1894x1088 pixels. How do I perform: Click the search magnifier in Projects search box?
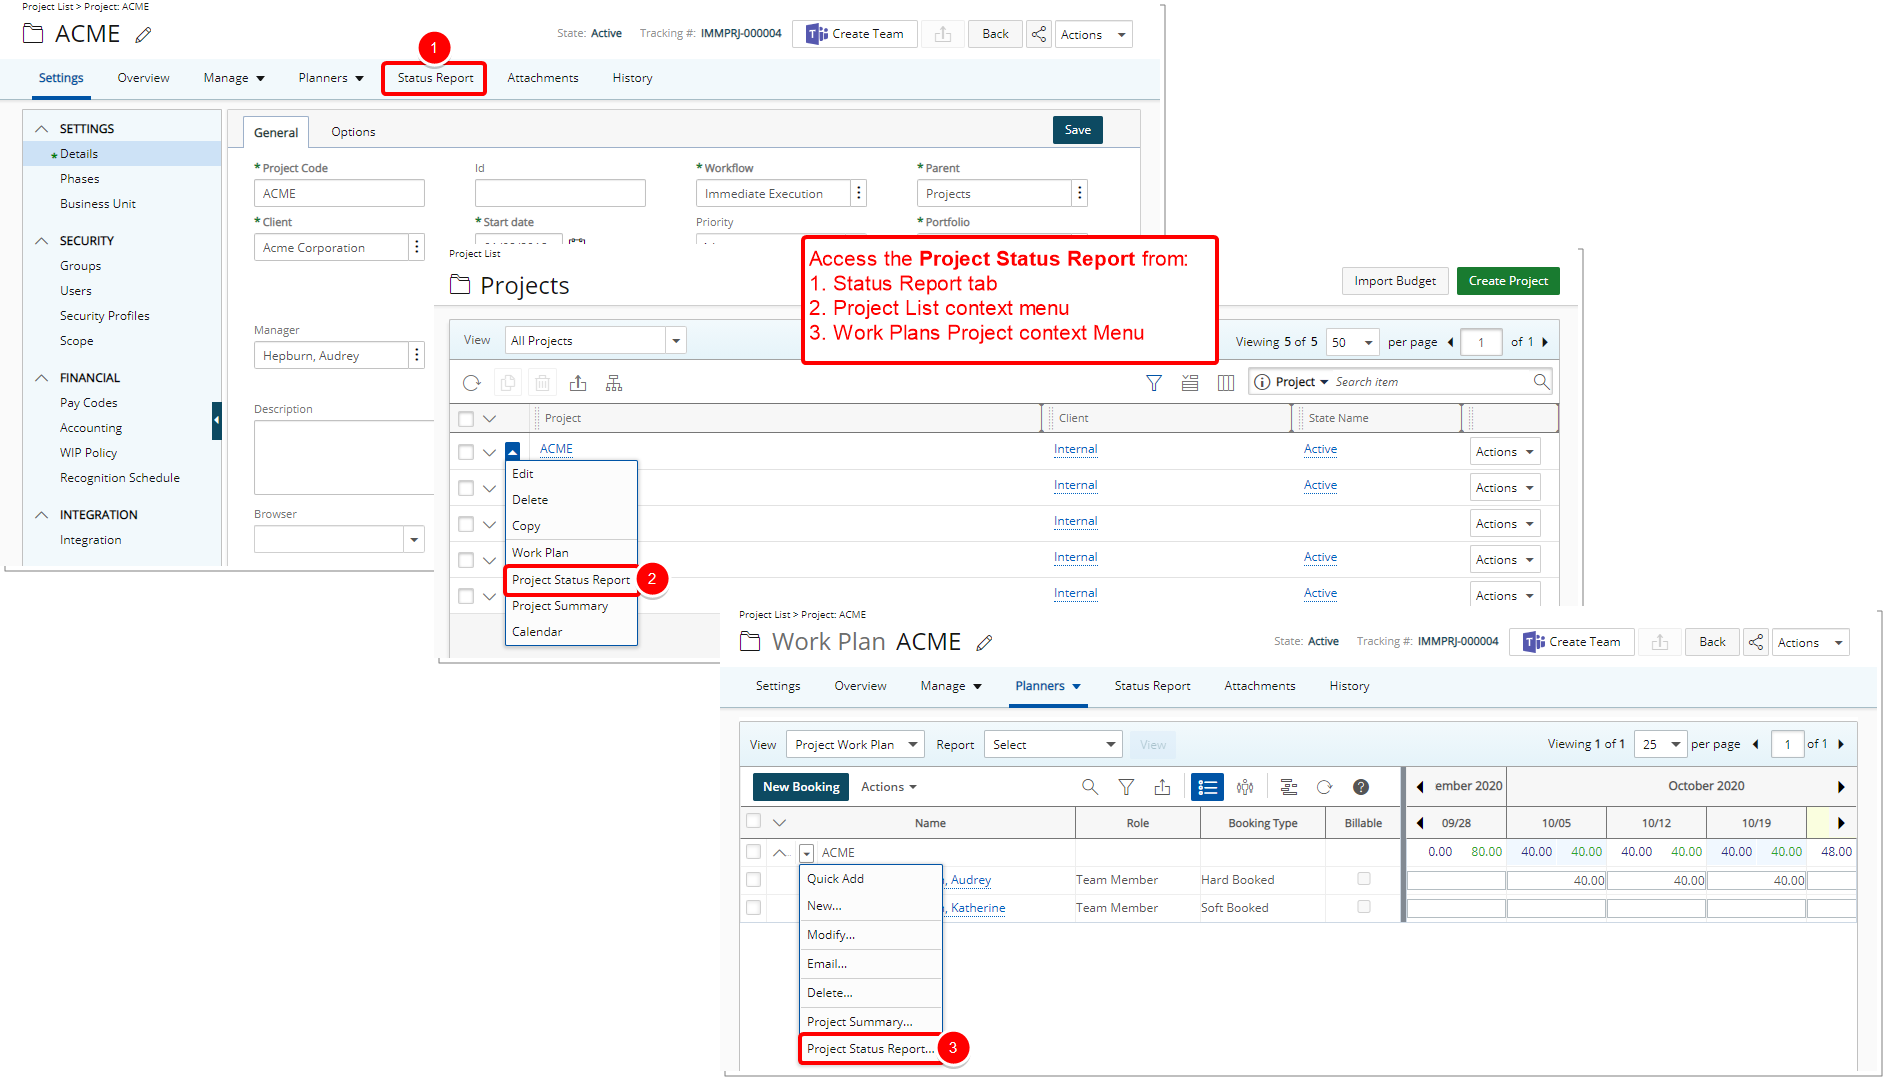tap(1541, 381)
